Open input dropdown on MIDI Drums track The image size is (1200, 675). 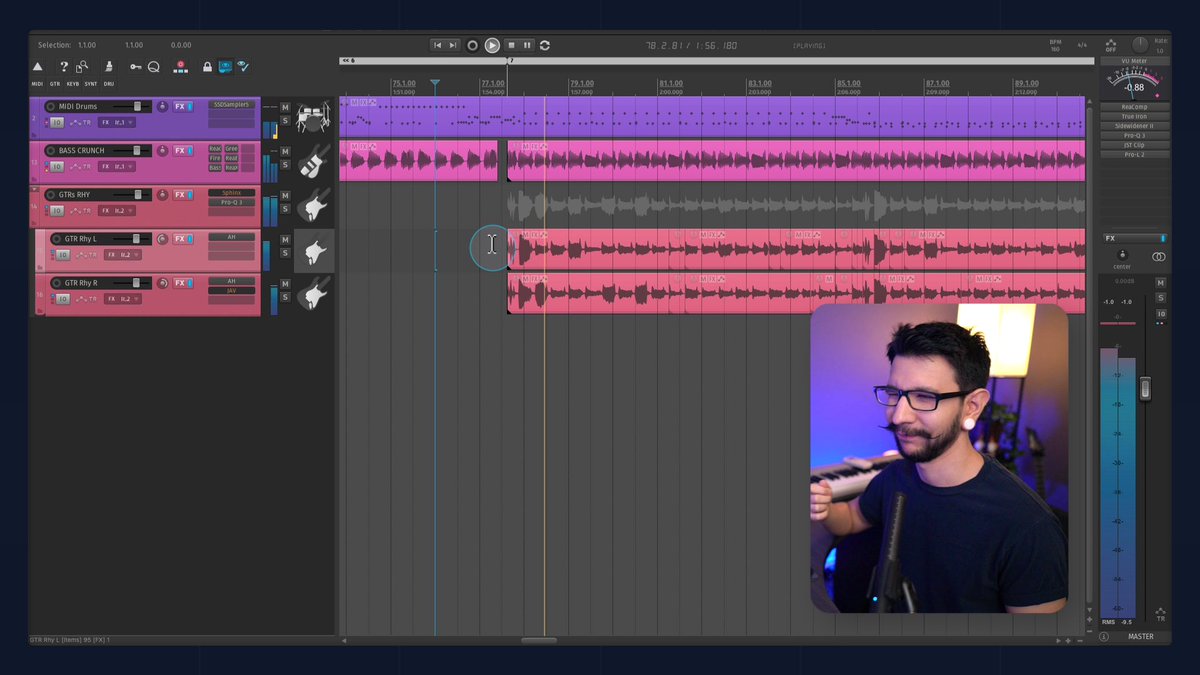pos(118,123)
